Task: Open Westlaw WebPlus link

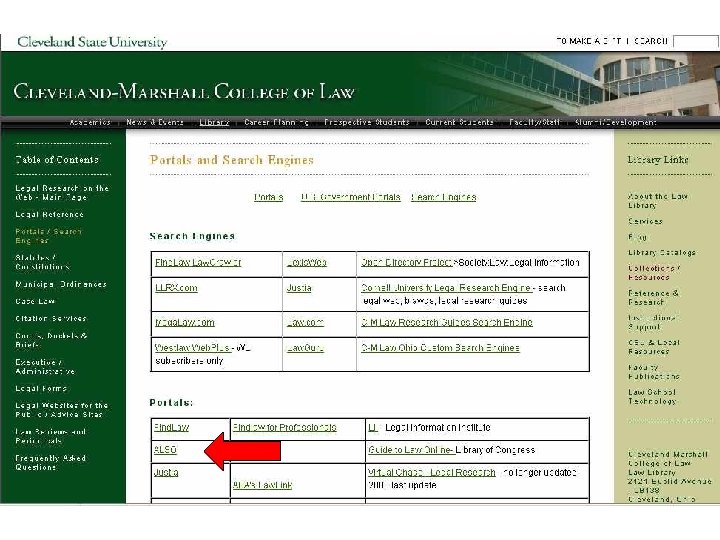Action: pos(192,348)
